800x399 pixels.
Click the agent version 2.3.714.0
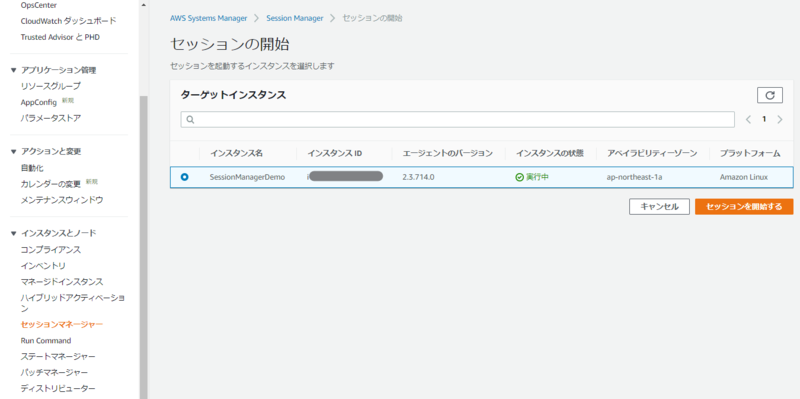pos(418,178)
